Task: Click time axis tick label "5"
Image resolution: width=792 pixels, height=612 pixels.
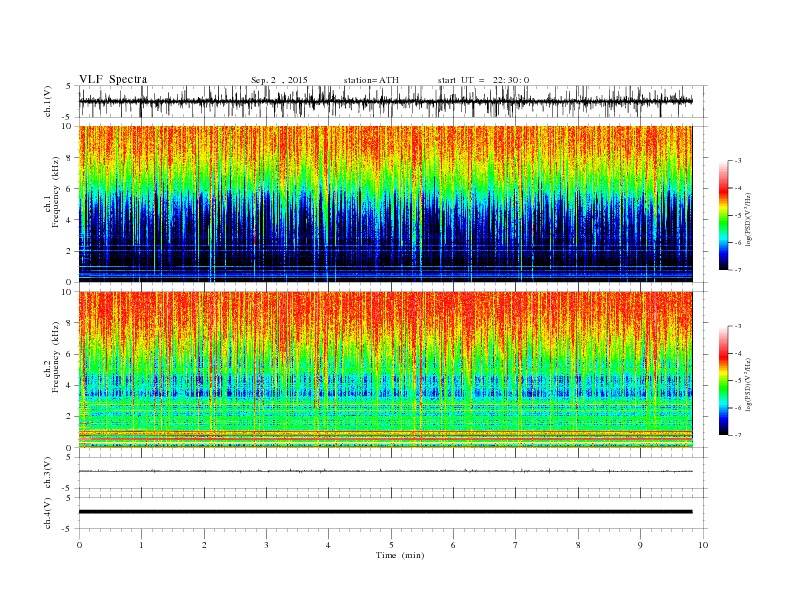Action: pos(391,545)
